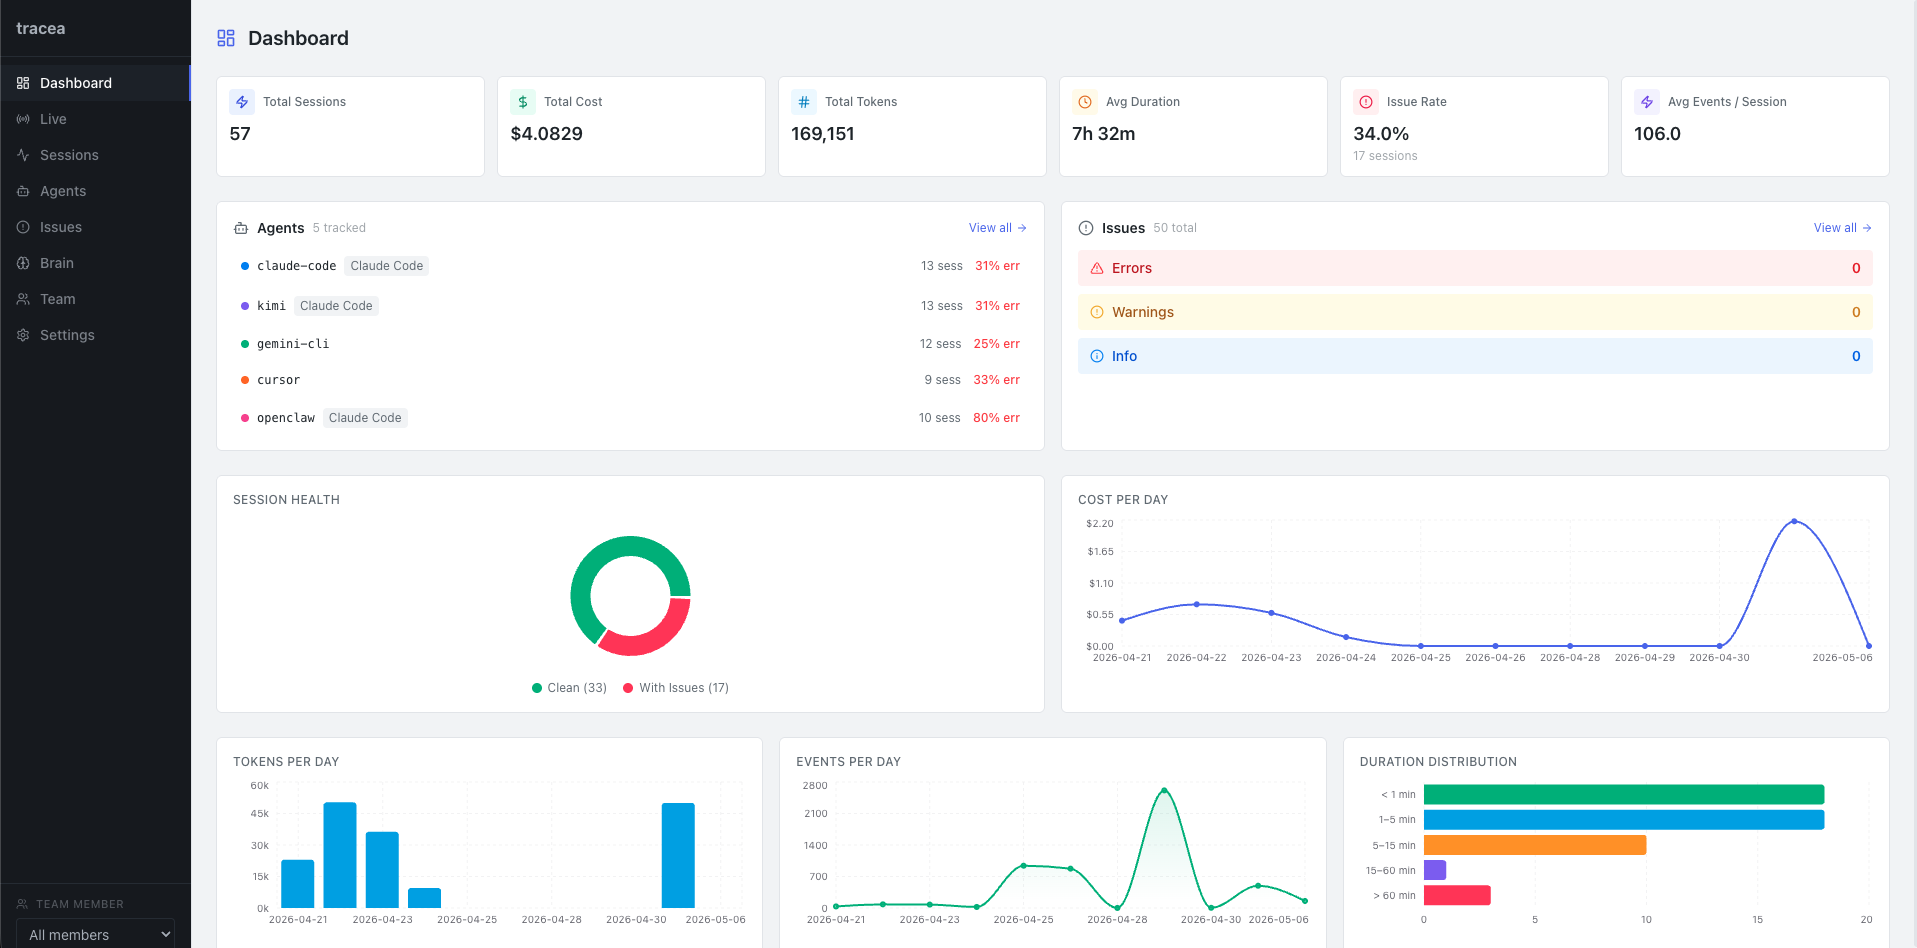The width and height of the screenshot is (1917, 948).
Task: Select the gemini-cli agent row
Action: [x=630, y=344]
